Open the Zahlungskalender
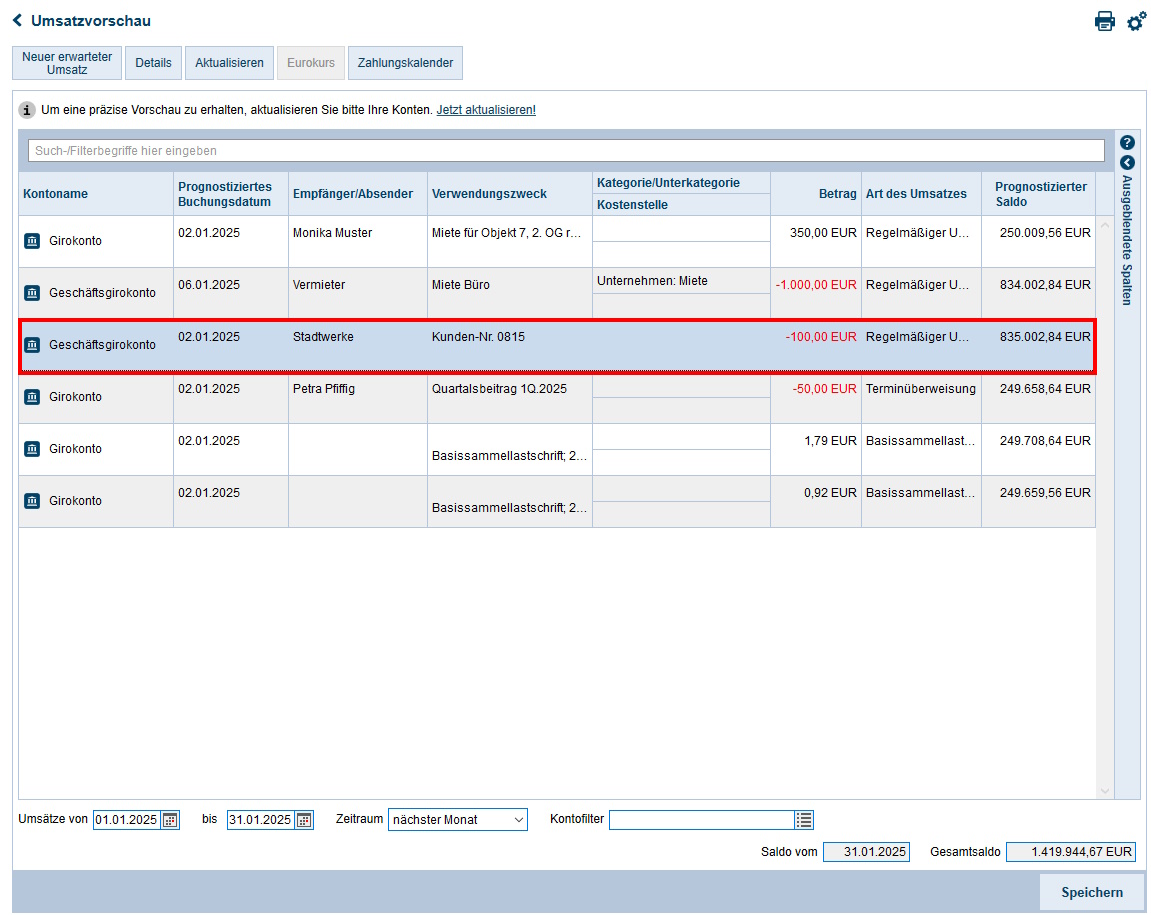Image resolution: width=1151 pixels, height=915 pixels. coord(405,63)
